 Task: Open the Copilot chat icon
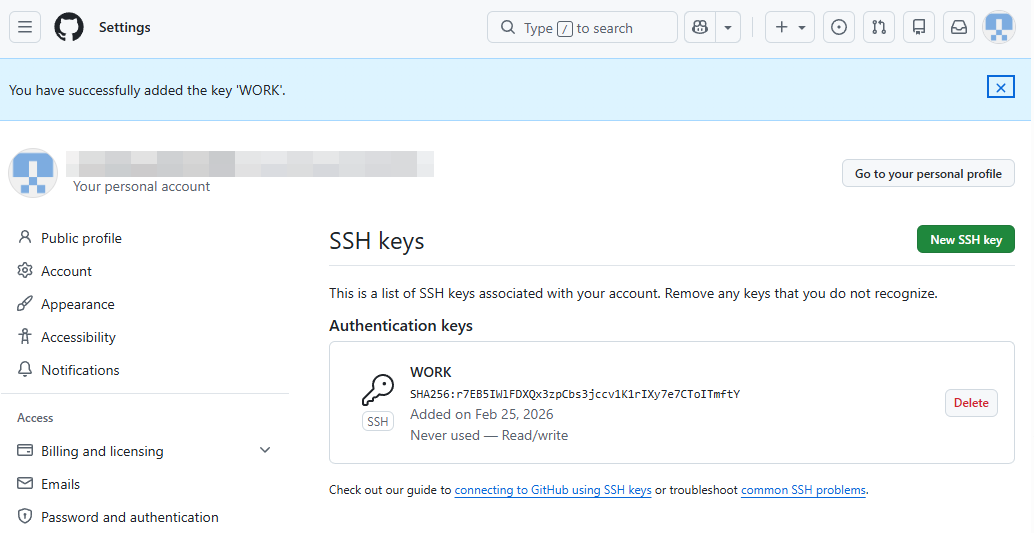700,27
